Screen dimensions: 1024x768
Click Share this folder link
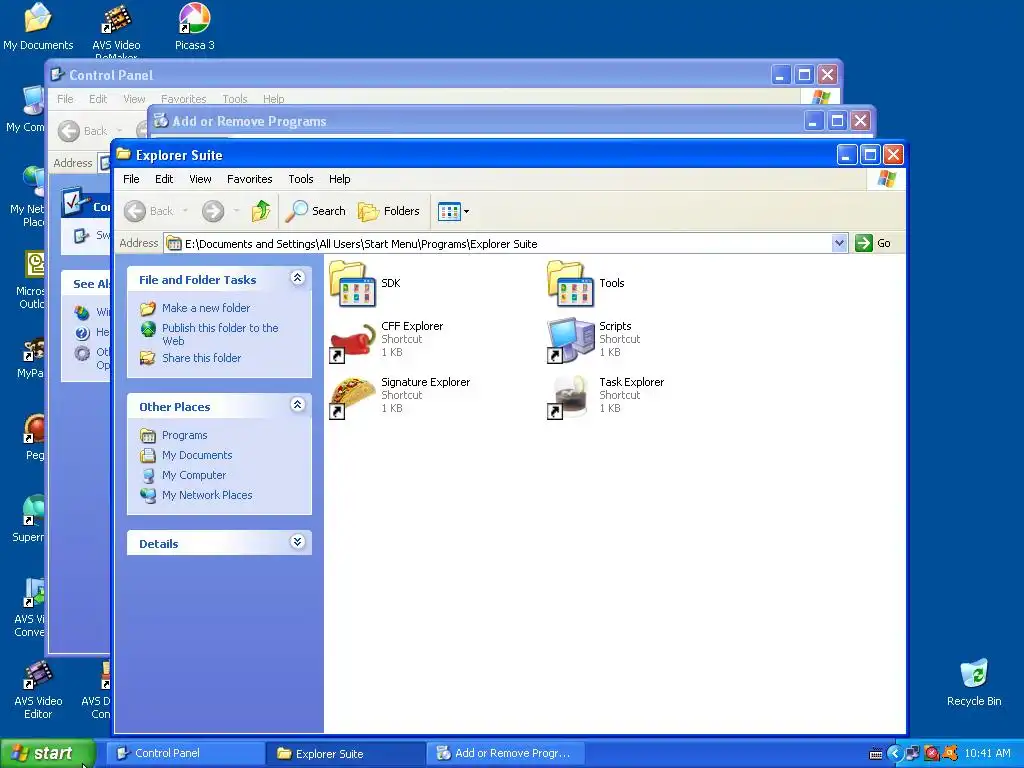click(x=201, y=358)
